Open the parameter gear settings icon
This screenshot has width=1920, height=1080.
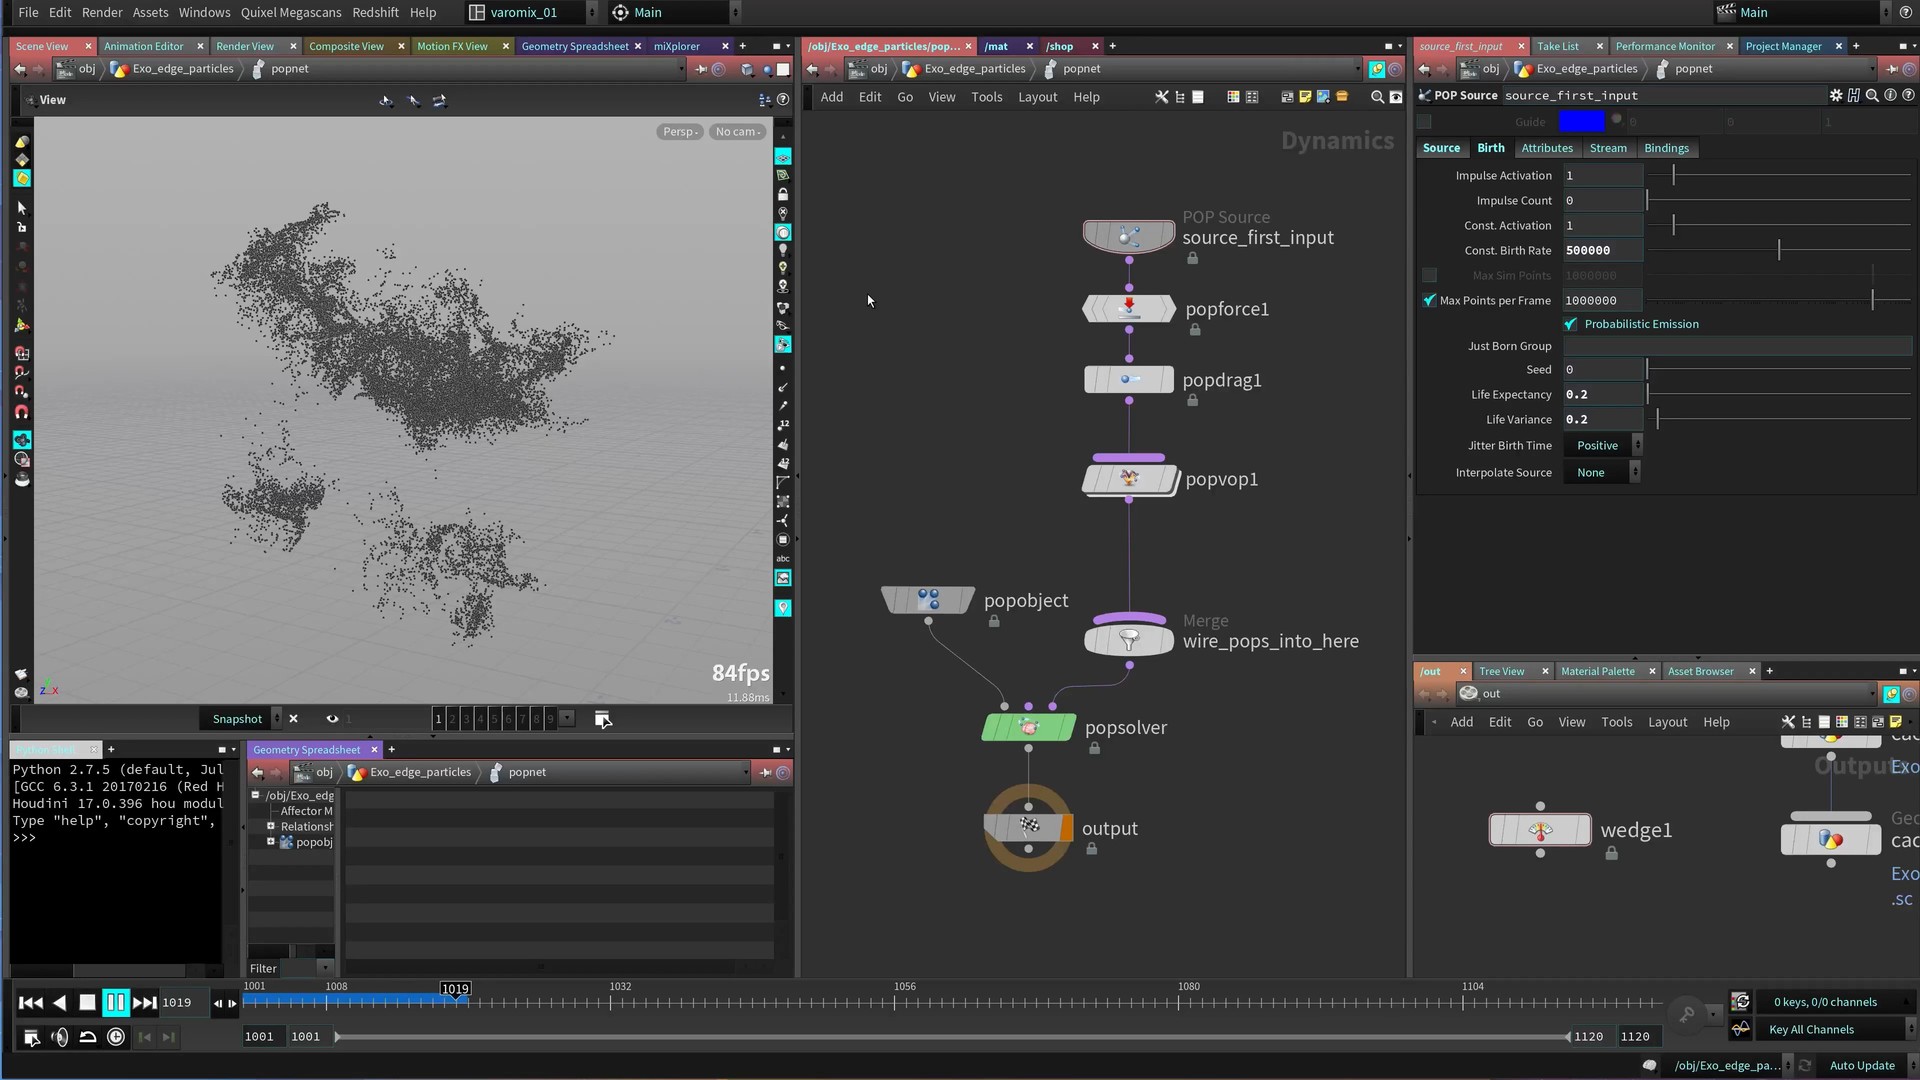click(1836, 95)
